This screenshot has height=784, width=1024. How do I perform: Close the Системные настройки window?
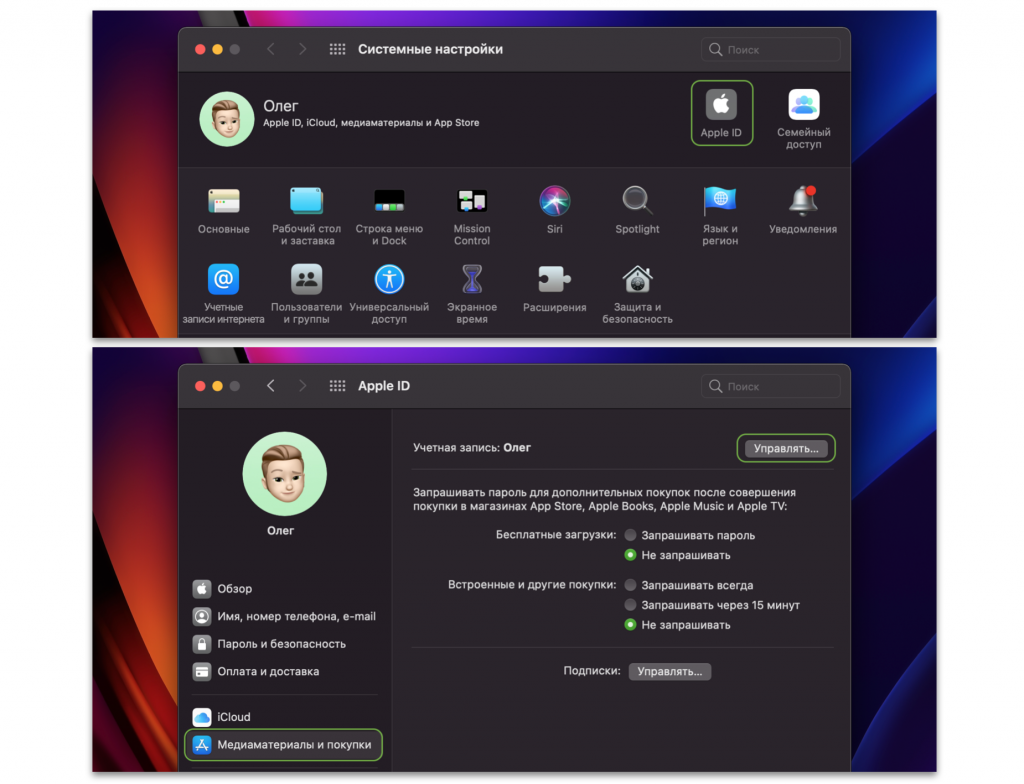click(200, 49)
